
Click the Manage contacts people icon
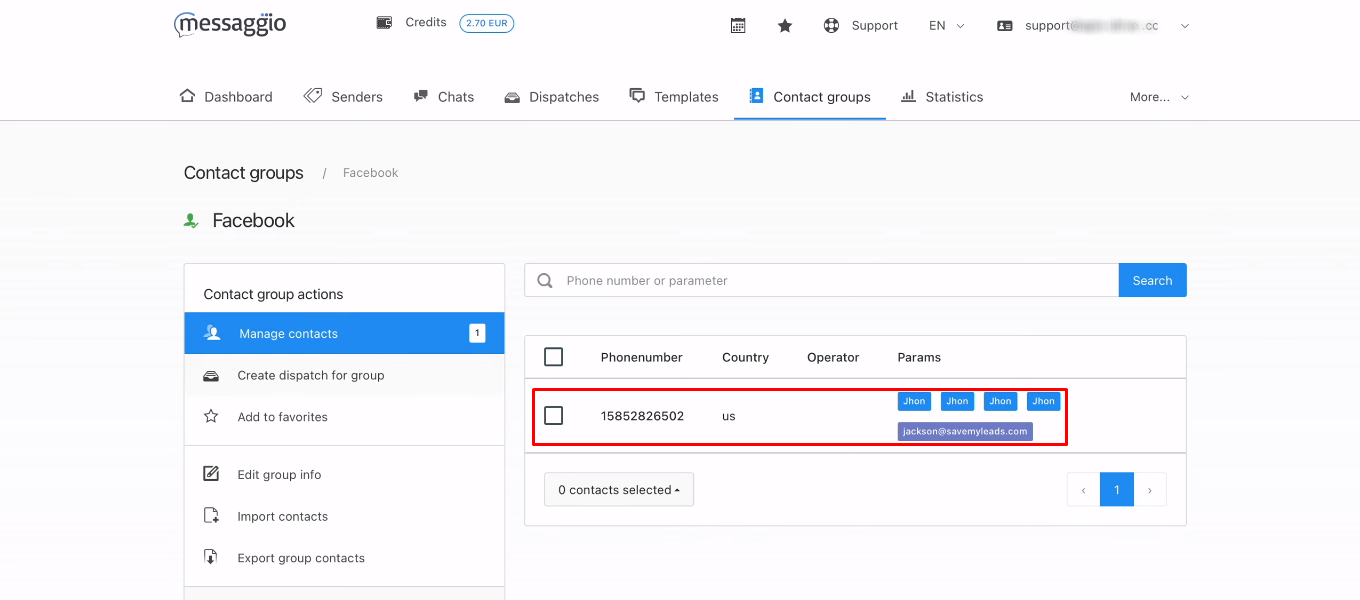point(212,333)
